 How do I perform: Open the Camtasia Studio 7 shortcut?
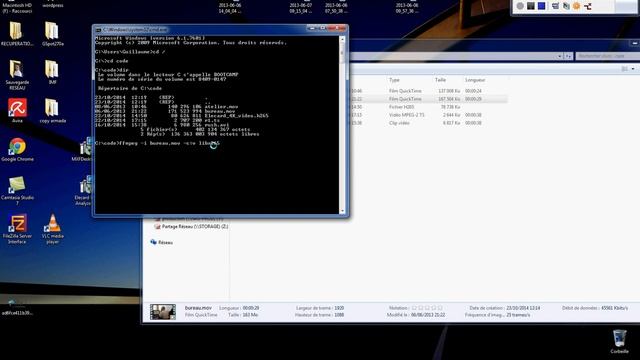coord(17,190)
